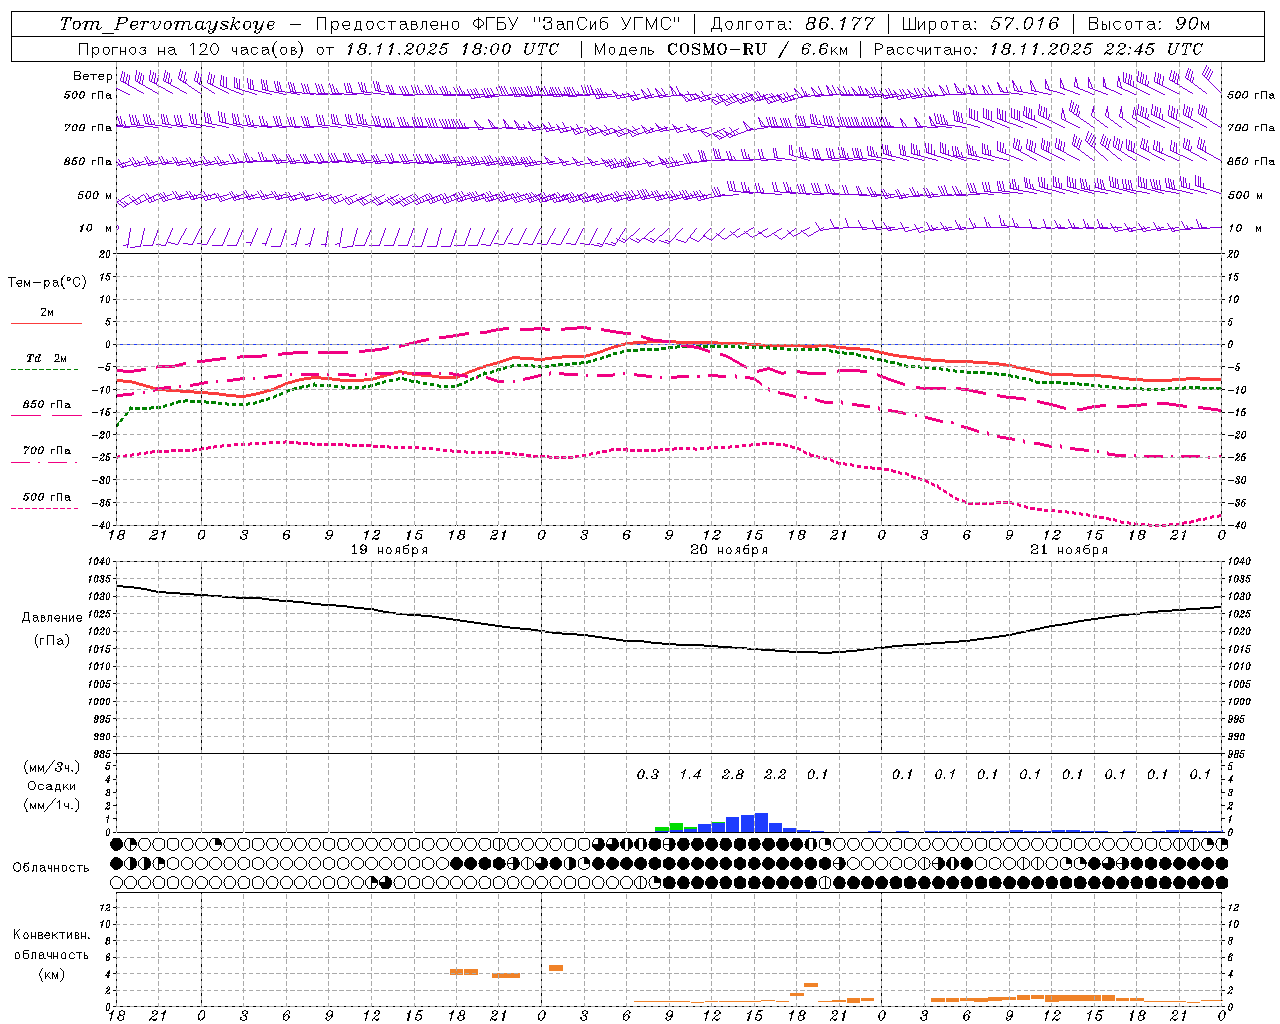This screenshot has width=1280, height=1024.
Task: Click the Облачность panel label
Action: pyautogui.click(x=51, y=868)
